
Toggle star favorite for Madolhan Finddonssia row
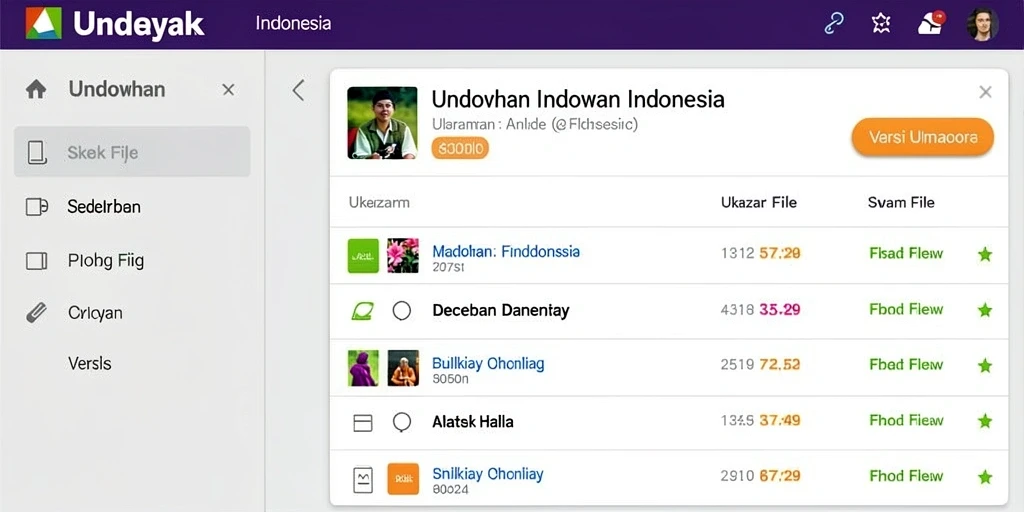coord(985,254)
